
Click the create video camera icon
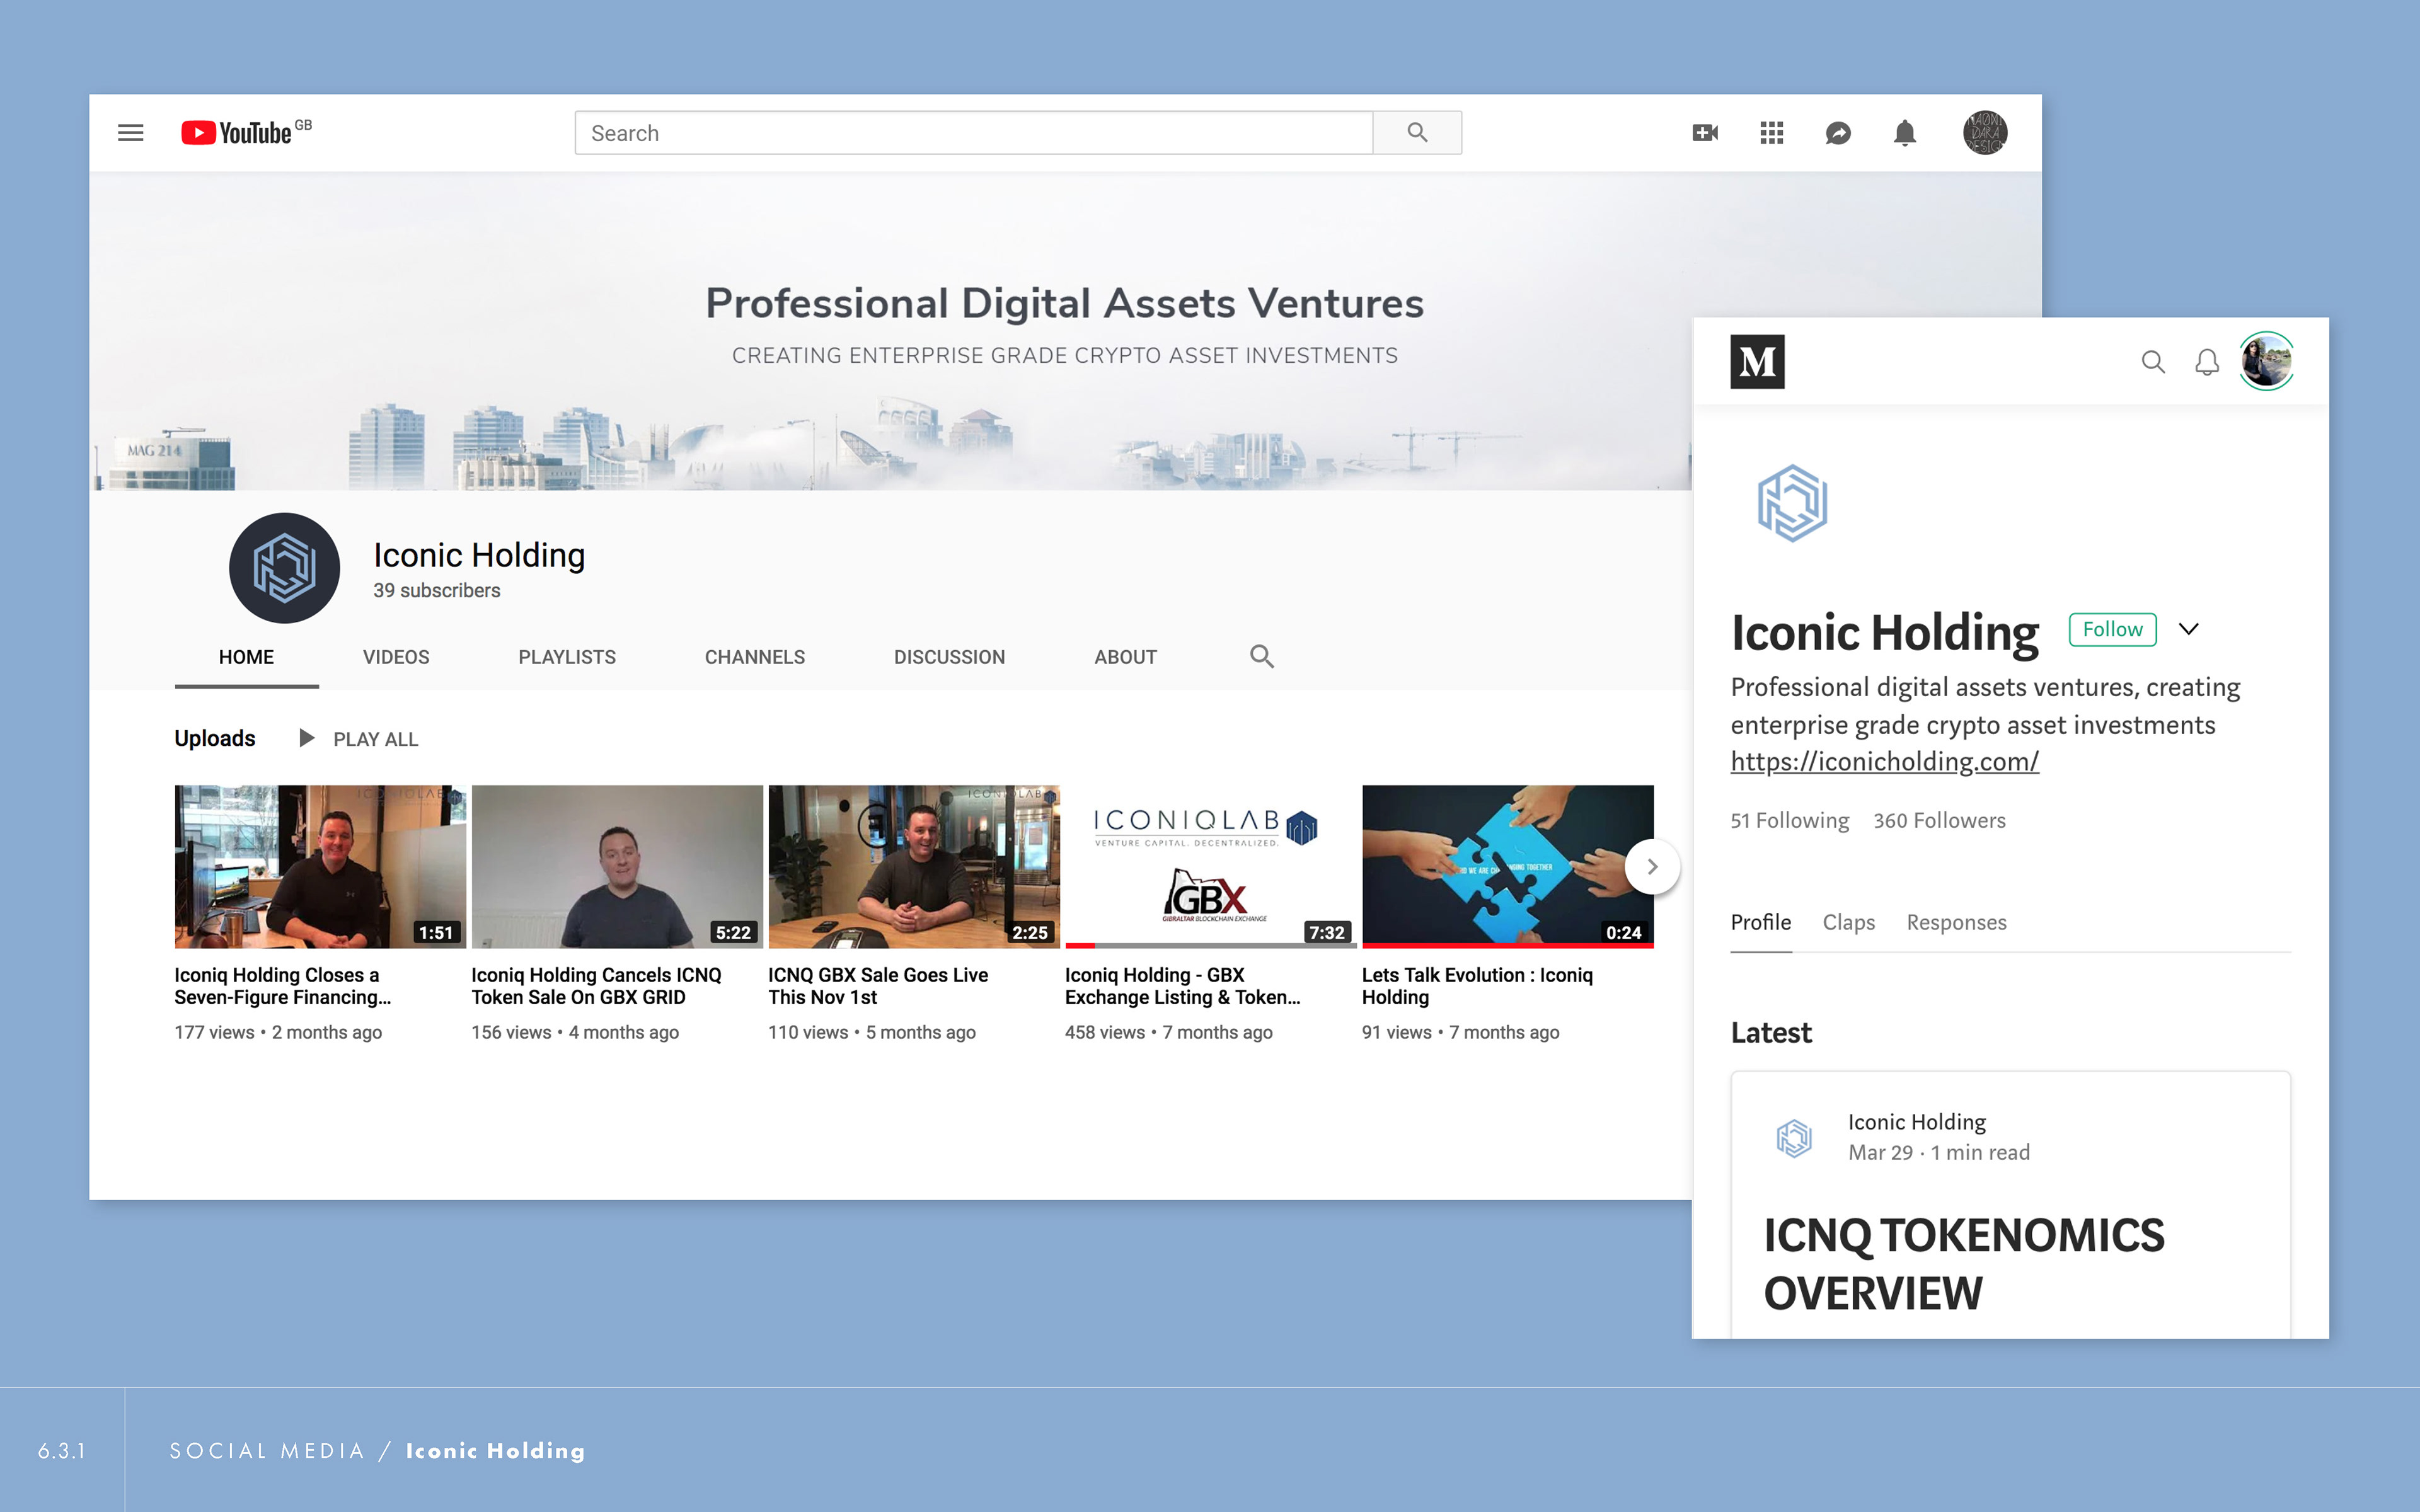(x=1705, y=133)
